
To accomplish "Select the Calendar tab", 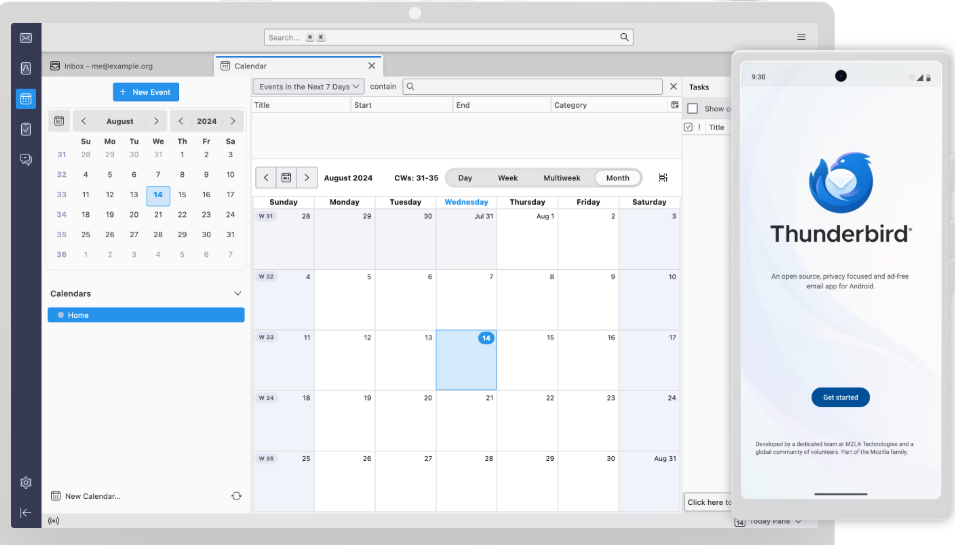I will [x=298, y=66].
